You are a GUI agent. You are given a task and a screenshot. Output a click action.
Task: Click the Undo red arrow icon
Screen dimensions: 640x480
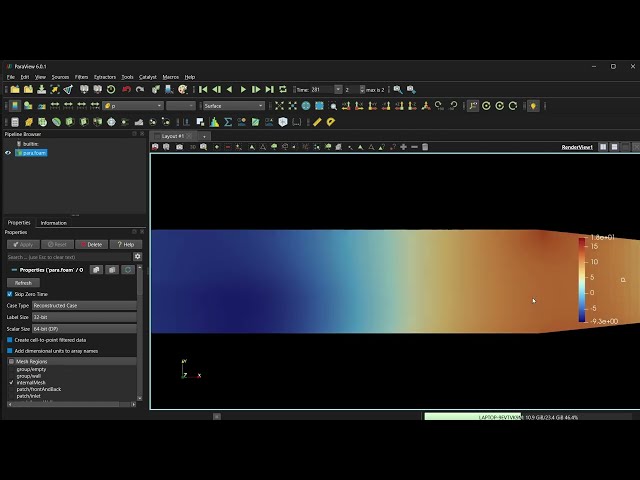pos(127,89)
